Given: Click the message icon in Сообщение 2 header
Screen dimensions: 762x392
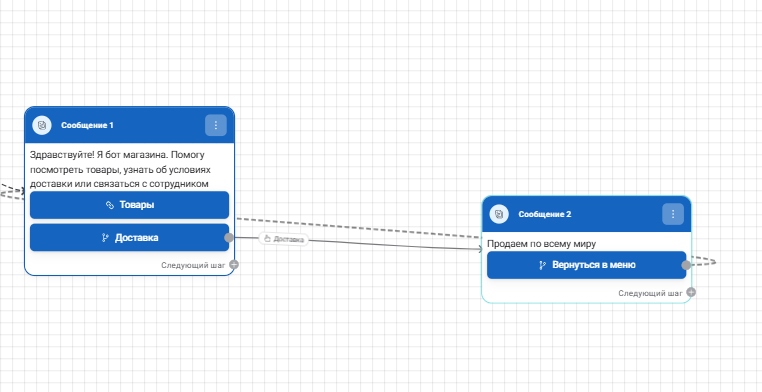Looking at the screenshot, I should pos(499,214).
